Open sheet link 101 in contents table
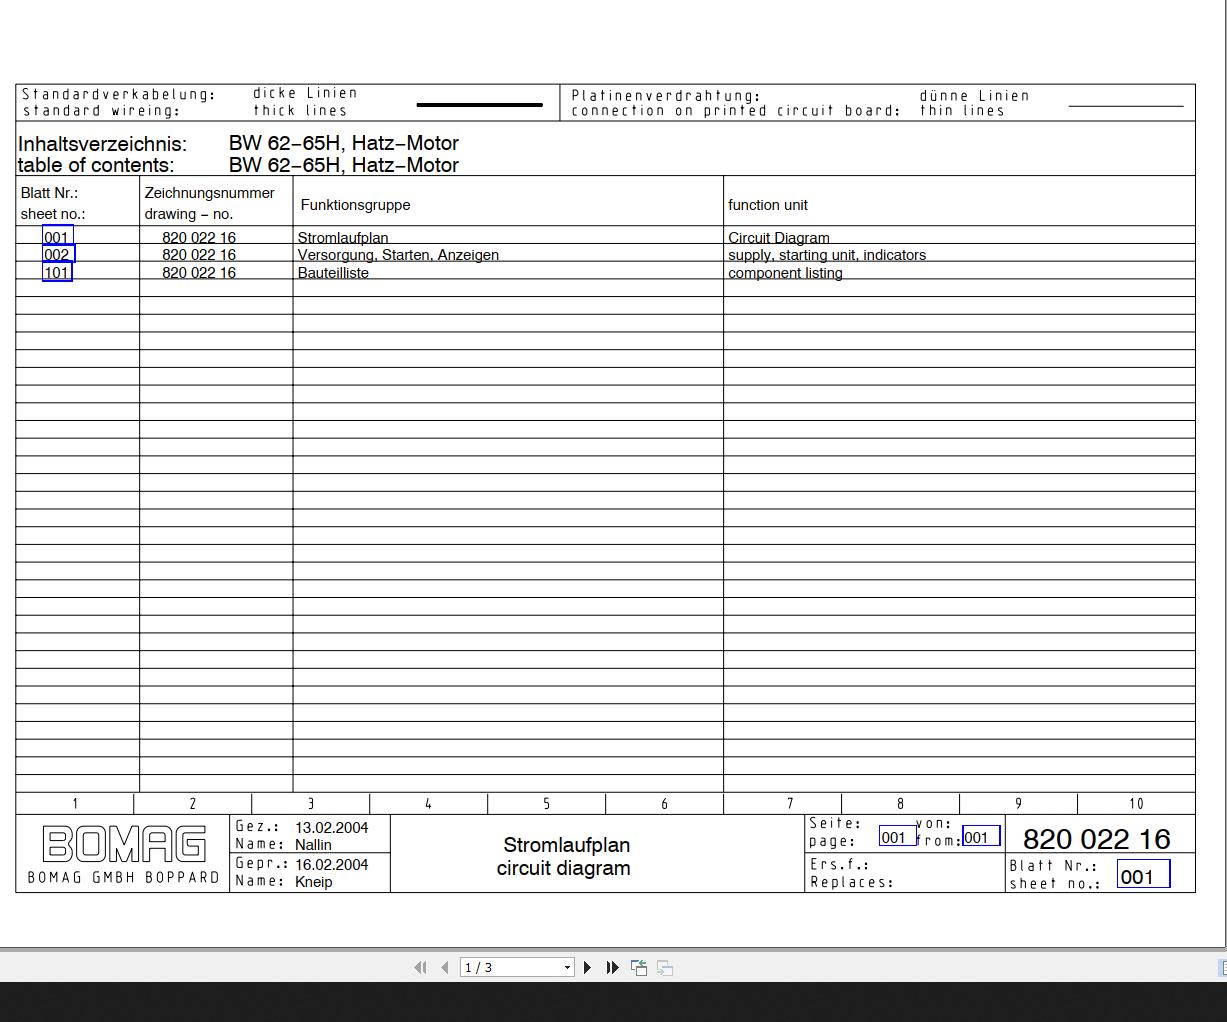 coord(57,272)
